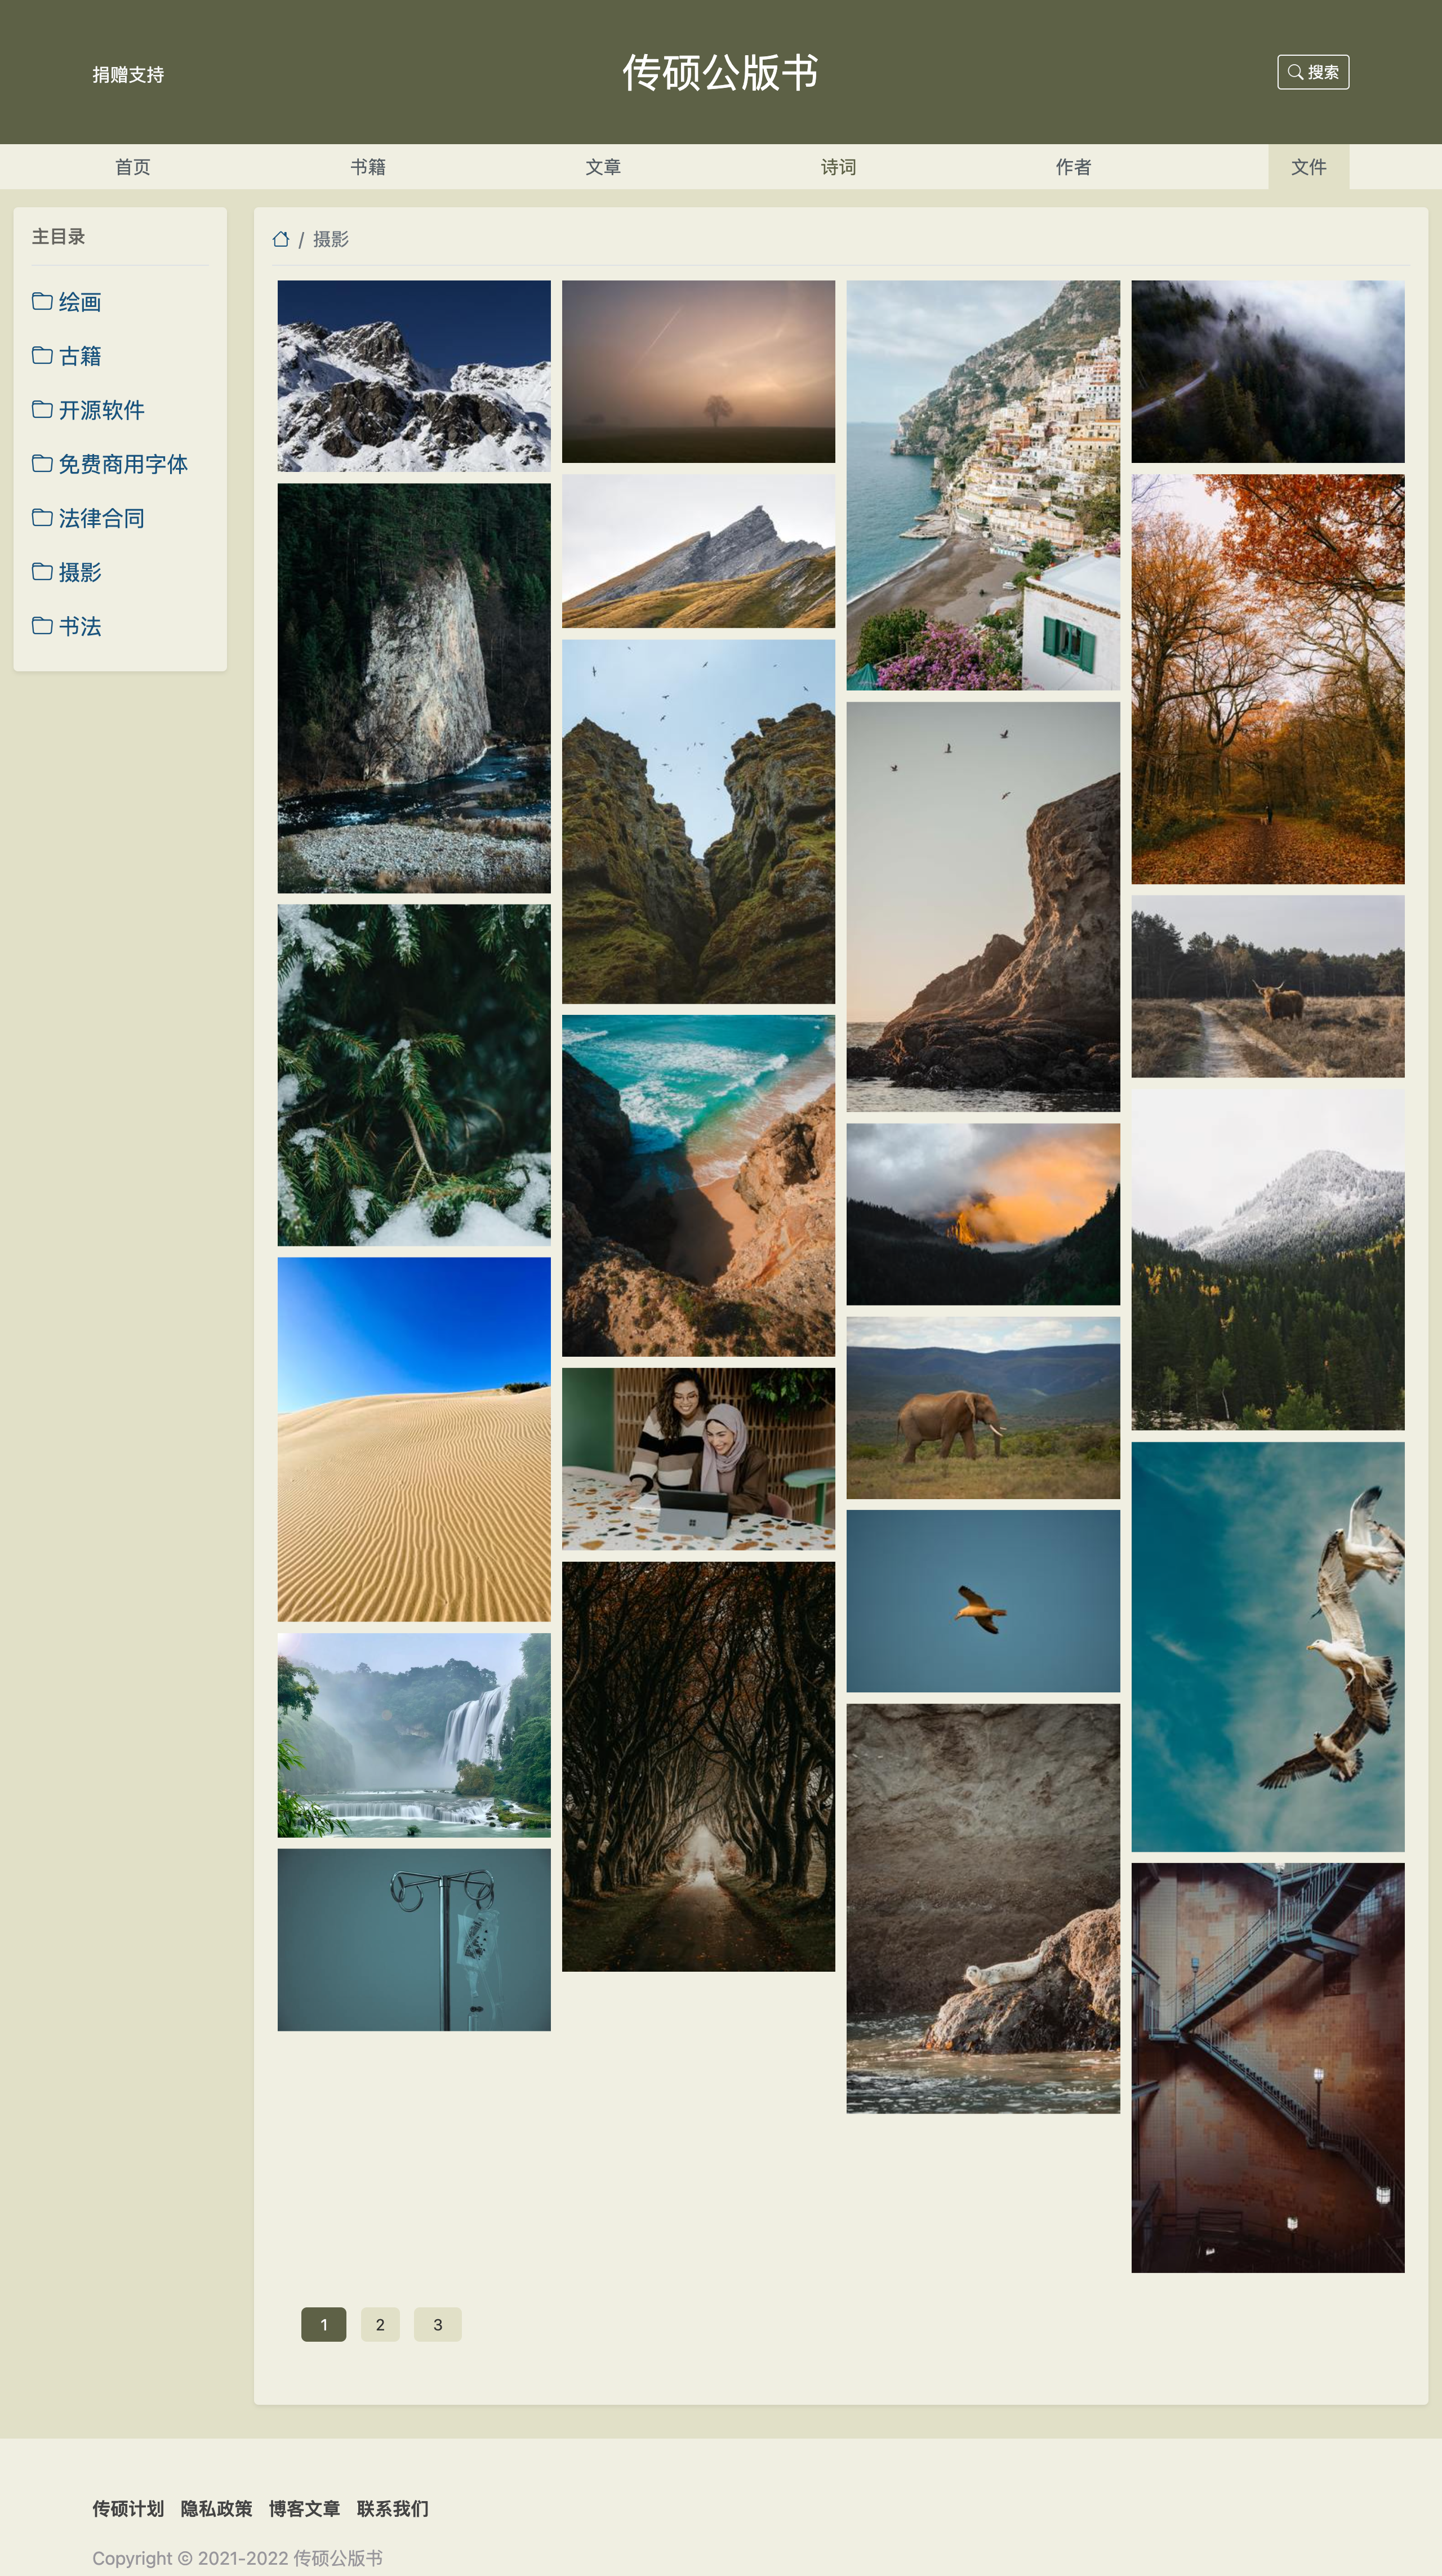The image size is (1442, 2576).
Task: Open the orange cloud over valley photo
Action: coord(983,1214)
